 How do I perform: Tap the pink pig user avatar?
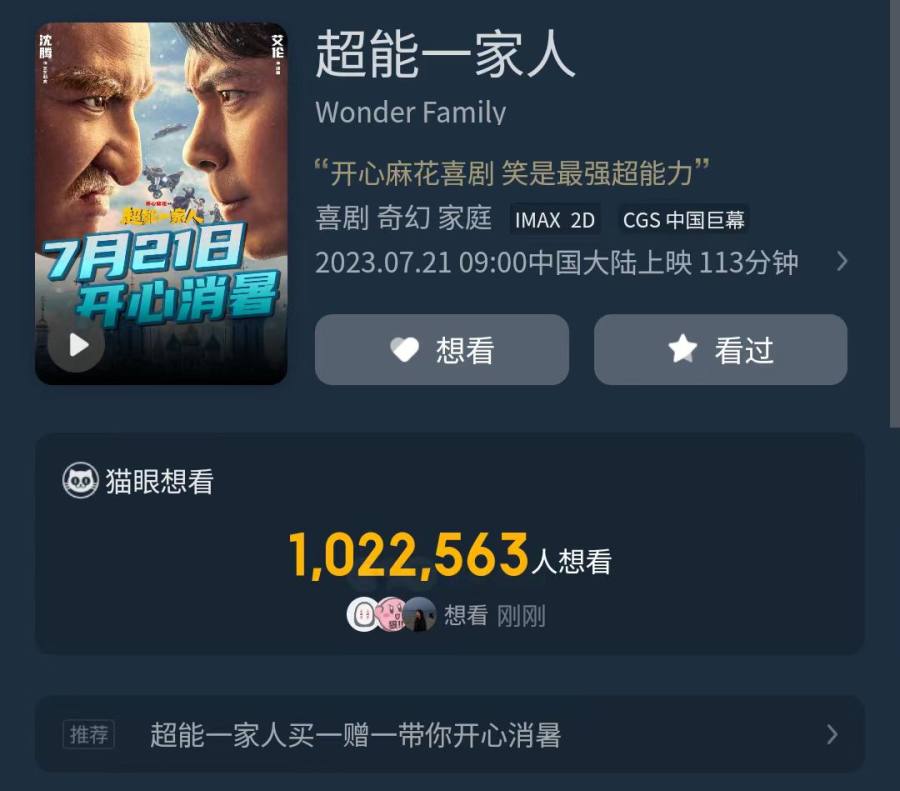coord(391,615)
